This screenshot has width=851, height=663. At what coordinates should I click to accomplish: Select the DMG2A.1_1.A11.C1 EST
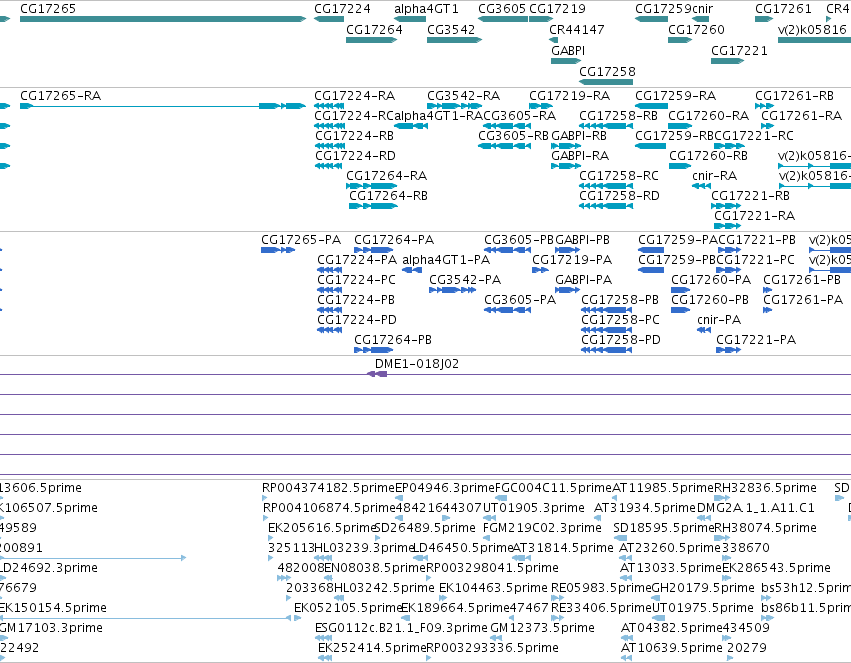coord(704,518)
